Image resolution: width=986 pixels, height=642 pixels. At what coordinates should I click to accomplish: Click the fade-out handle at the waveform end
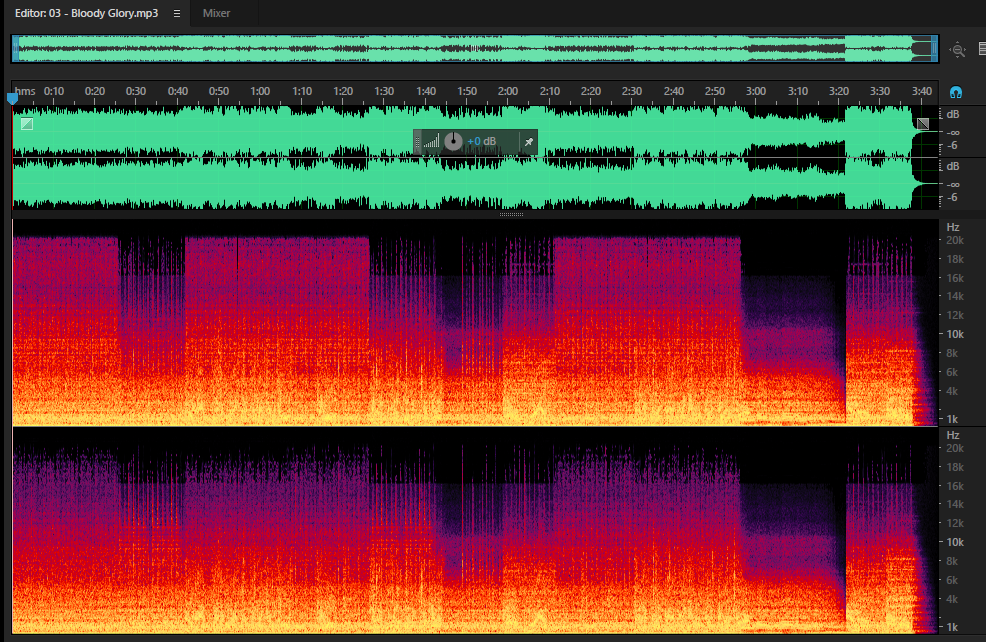(x=922, y=124)
